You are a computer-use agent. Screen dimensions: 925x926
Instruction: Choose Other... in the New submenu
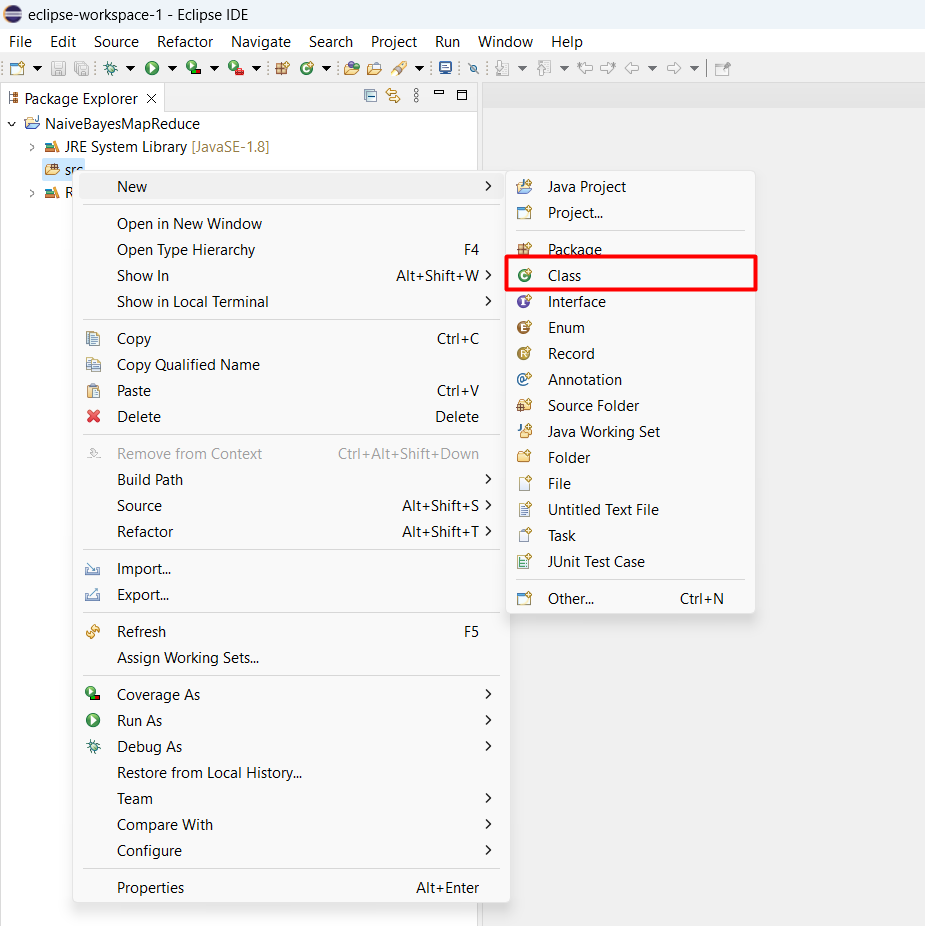[x=570, y=598]
